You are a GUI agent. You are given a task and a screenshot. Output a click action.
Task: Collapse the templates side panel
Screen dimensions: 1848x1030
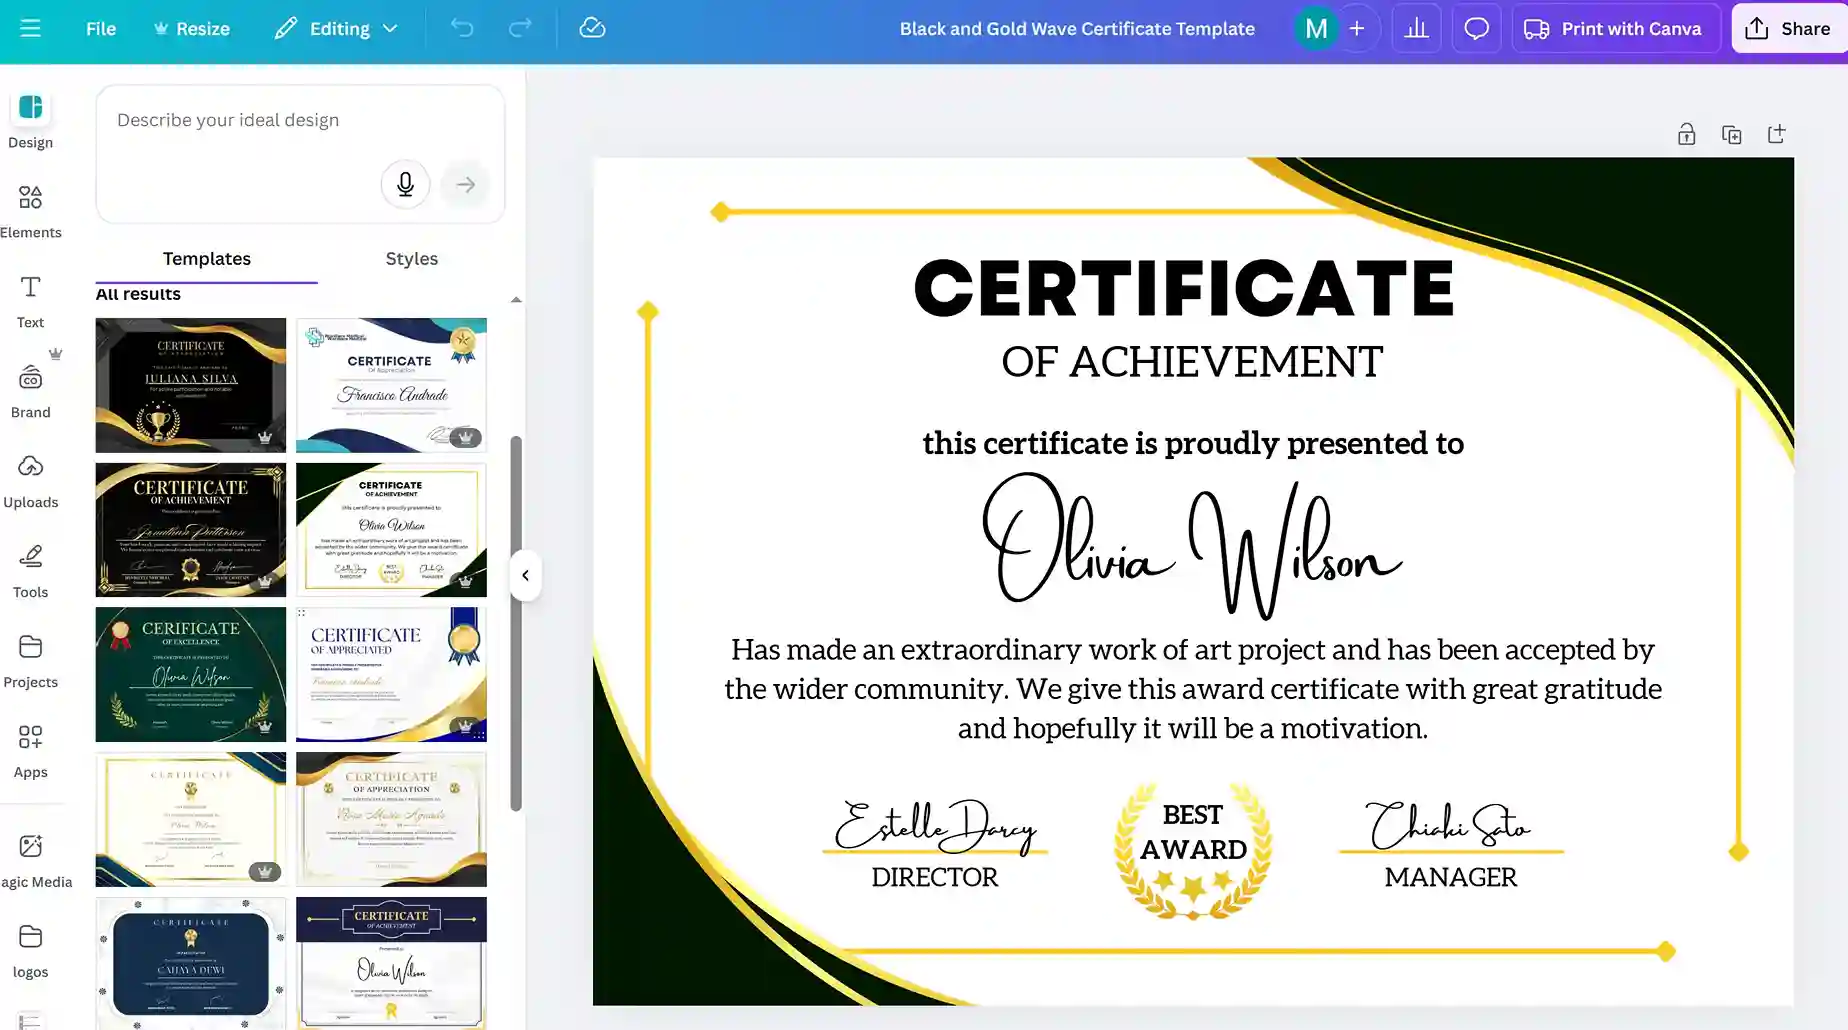[525, 574]
